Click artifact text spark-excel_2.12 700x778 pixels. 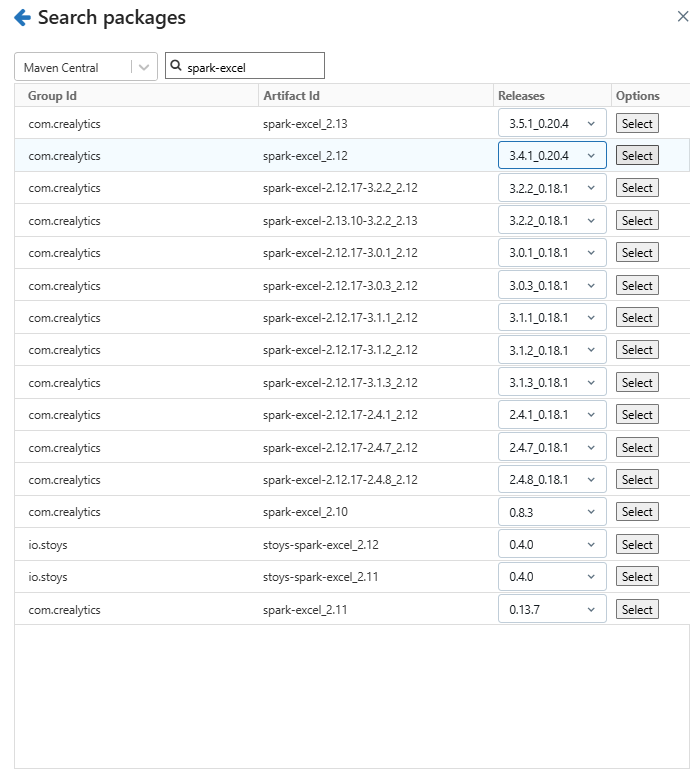(305, 156)
